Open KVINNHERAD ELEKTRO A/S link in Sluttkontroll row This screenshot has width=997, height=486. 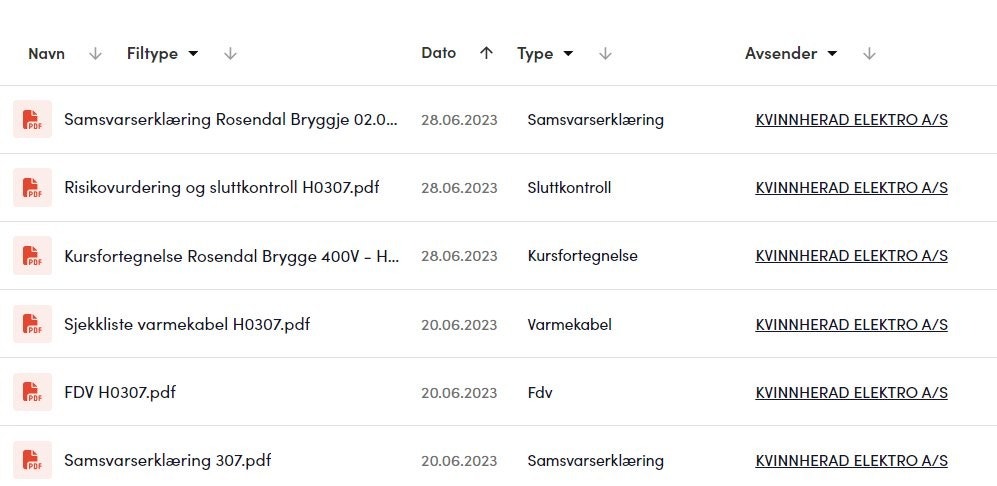[x=851, y=188]
